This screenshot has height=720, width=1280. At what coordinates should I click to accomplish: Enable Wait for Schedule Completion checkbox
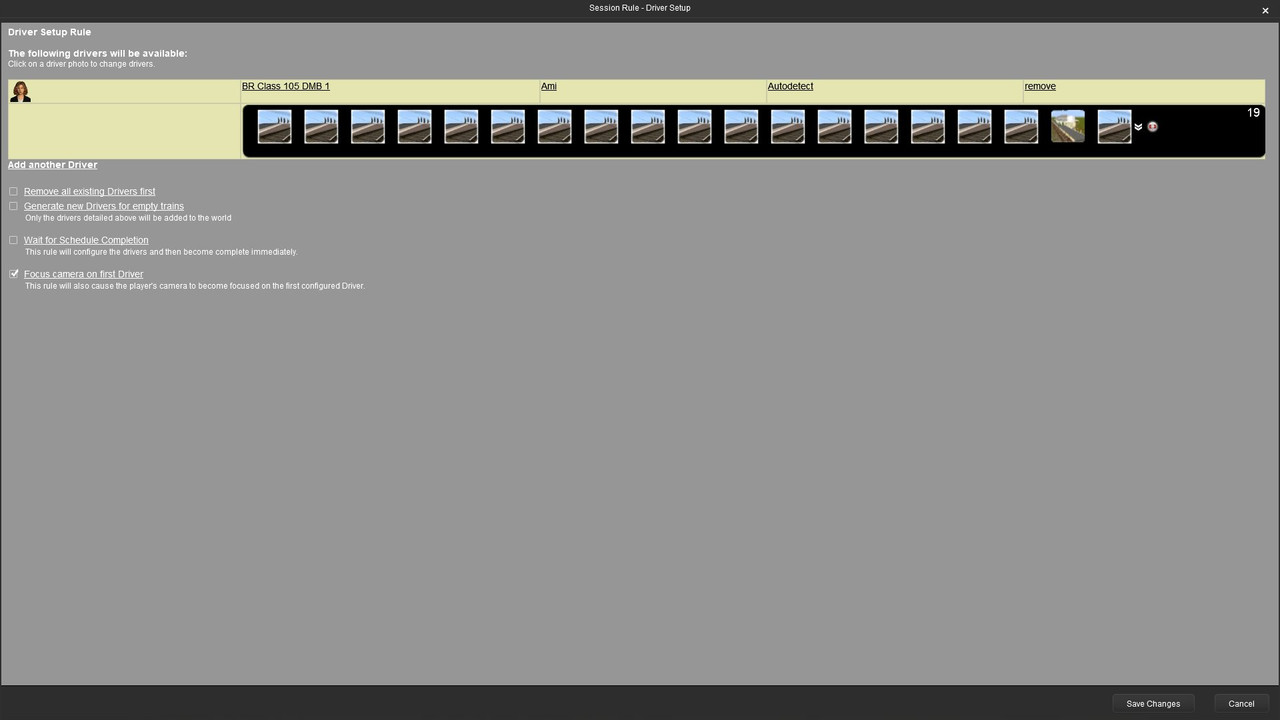click(x=14, y=240)
